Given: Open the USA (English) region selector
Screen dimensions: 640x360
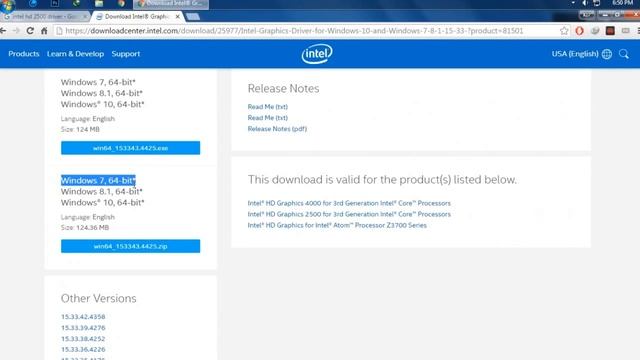Looking at the screenshot, I should point(575,54).
